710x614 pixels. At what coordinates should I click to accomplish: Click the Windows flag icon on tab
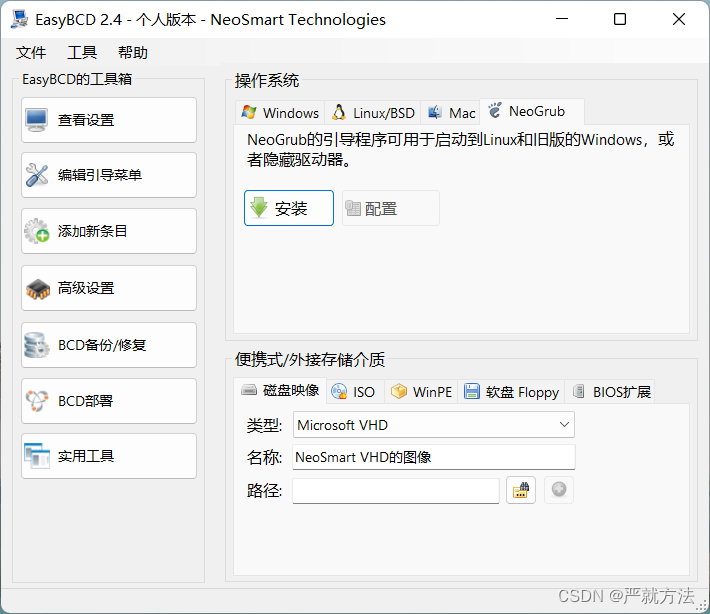249,112
